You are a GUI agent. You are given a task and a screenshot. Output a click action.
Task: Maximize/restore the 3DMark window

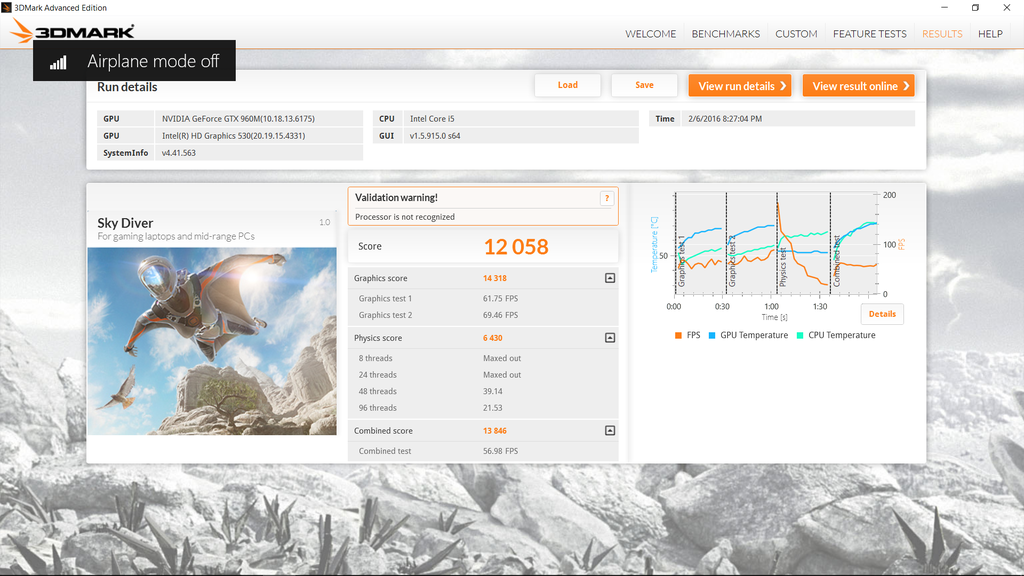[x=975, y=8]
